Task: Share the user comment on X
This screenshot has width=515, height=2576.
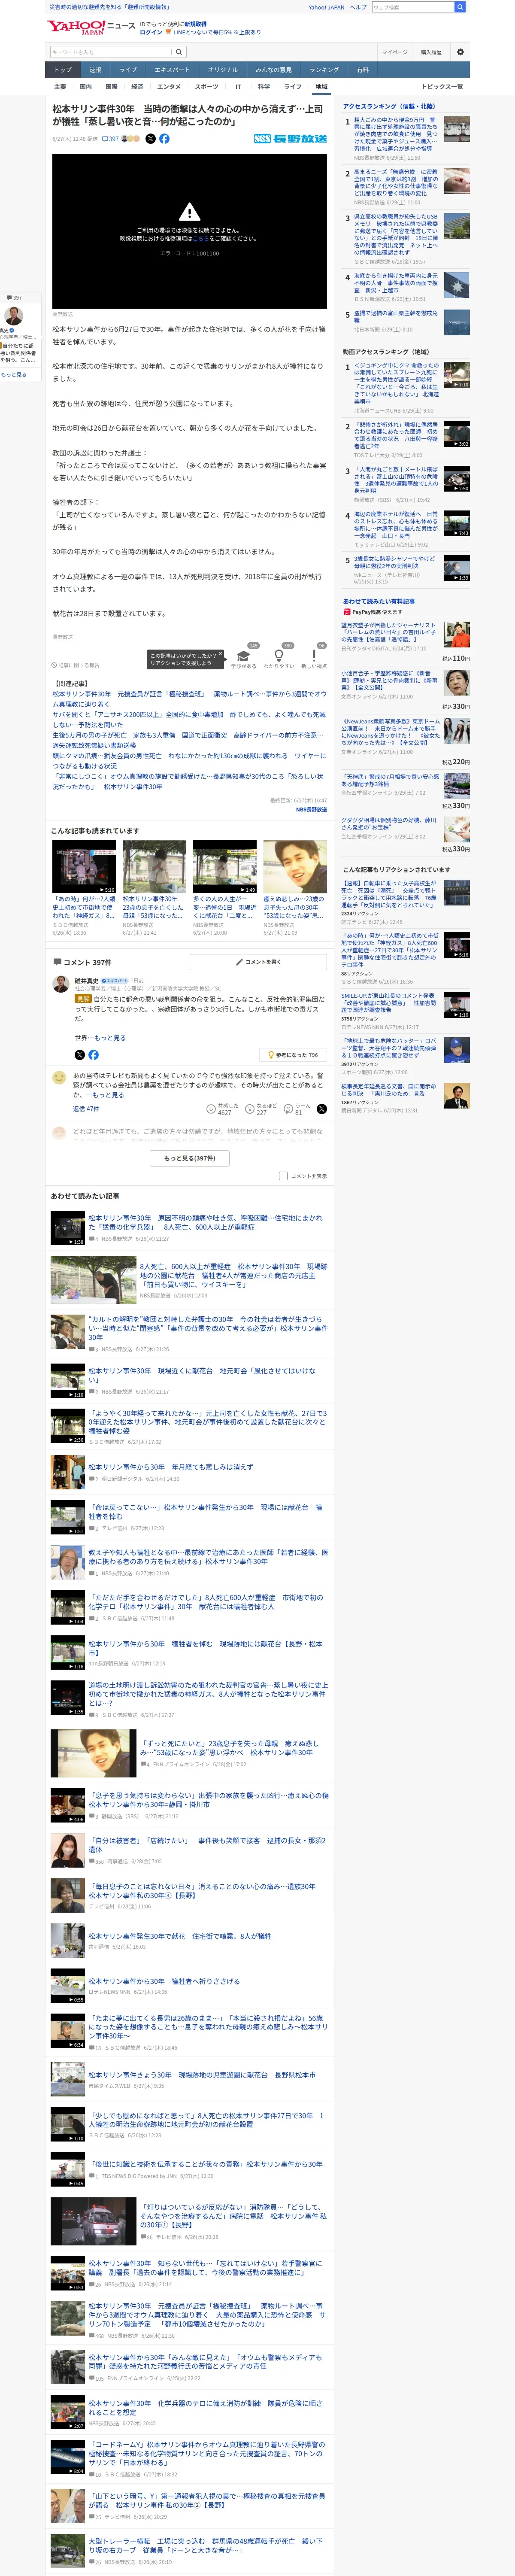Action: [321, 1109]
